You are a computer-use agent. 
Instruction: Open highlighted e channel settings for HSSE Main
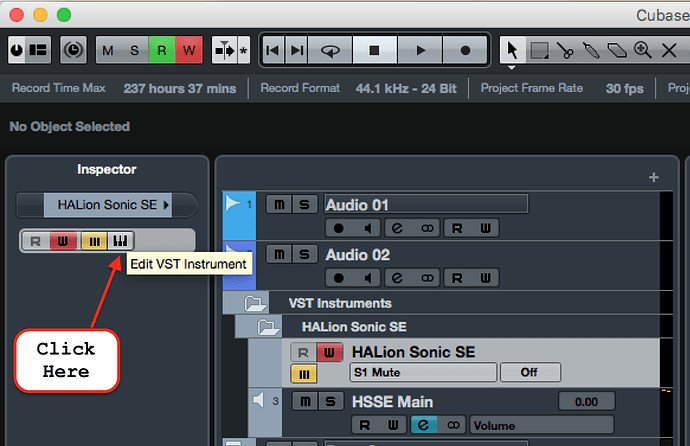[423, 425]
